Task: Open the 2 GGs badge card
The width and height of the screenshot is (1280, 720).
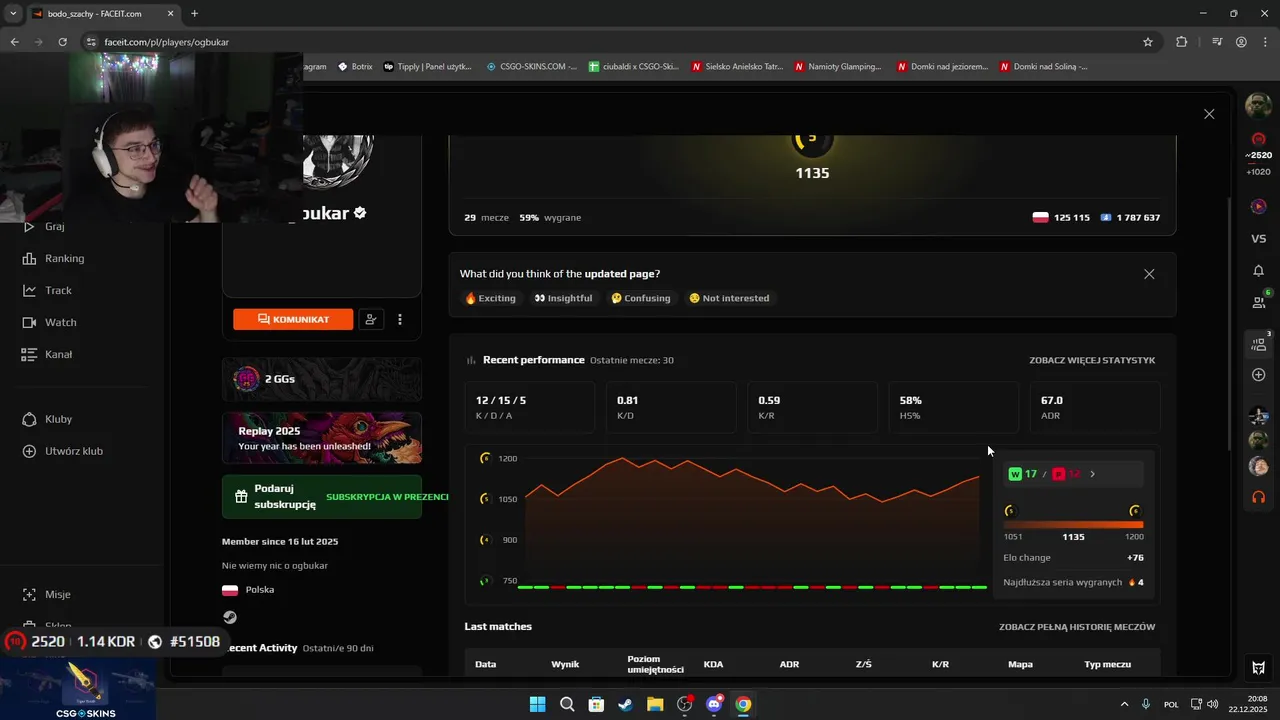Action: (x=321, y=379)
